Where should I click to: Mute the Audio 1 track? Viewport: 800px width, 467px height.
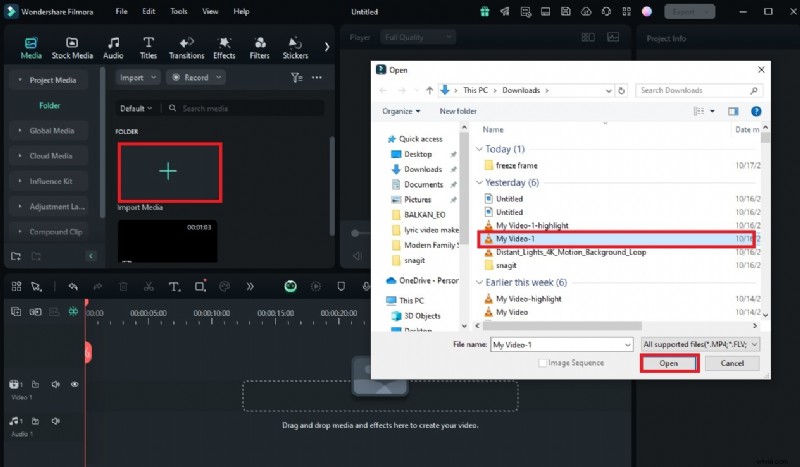pos(55,423)
